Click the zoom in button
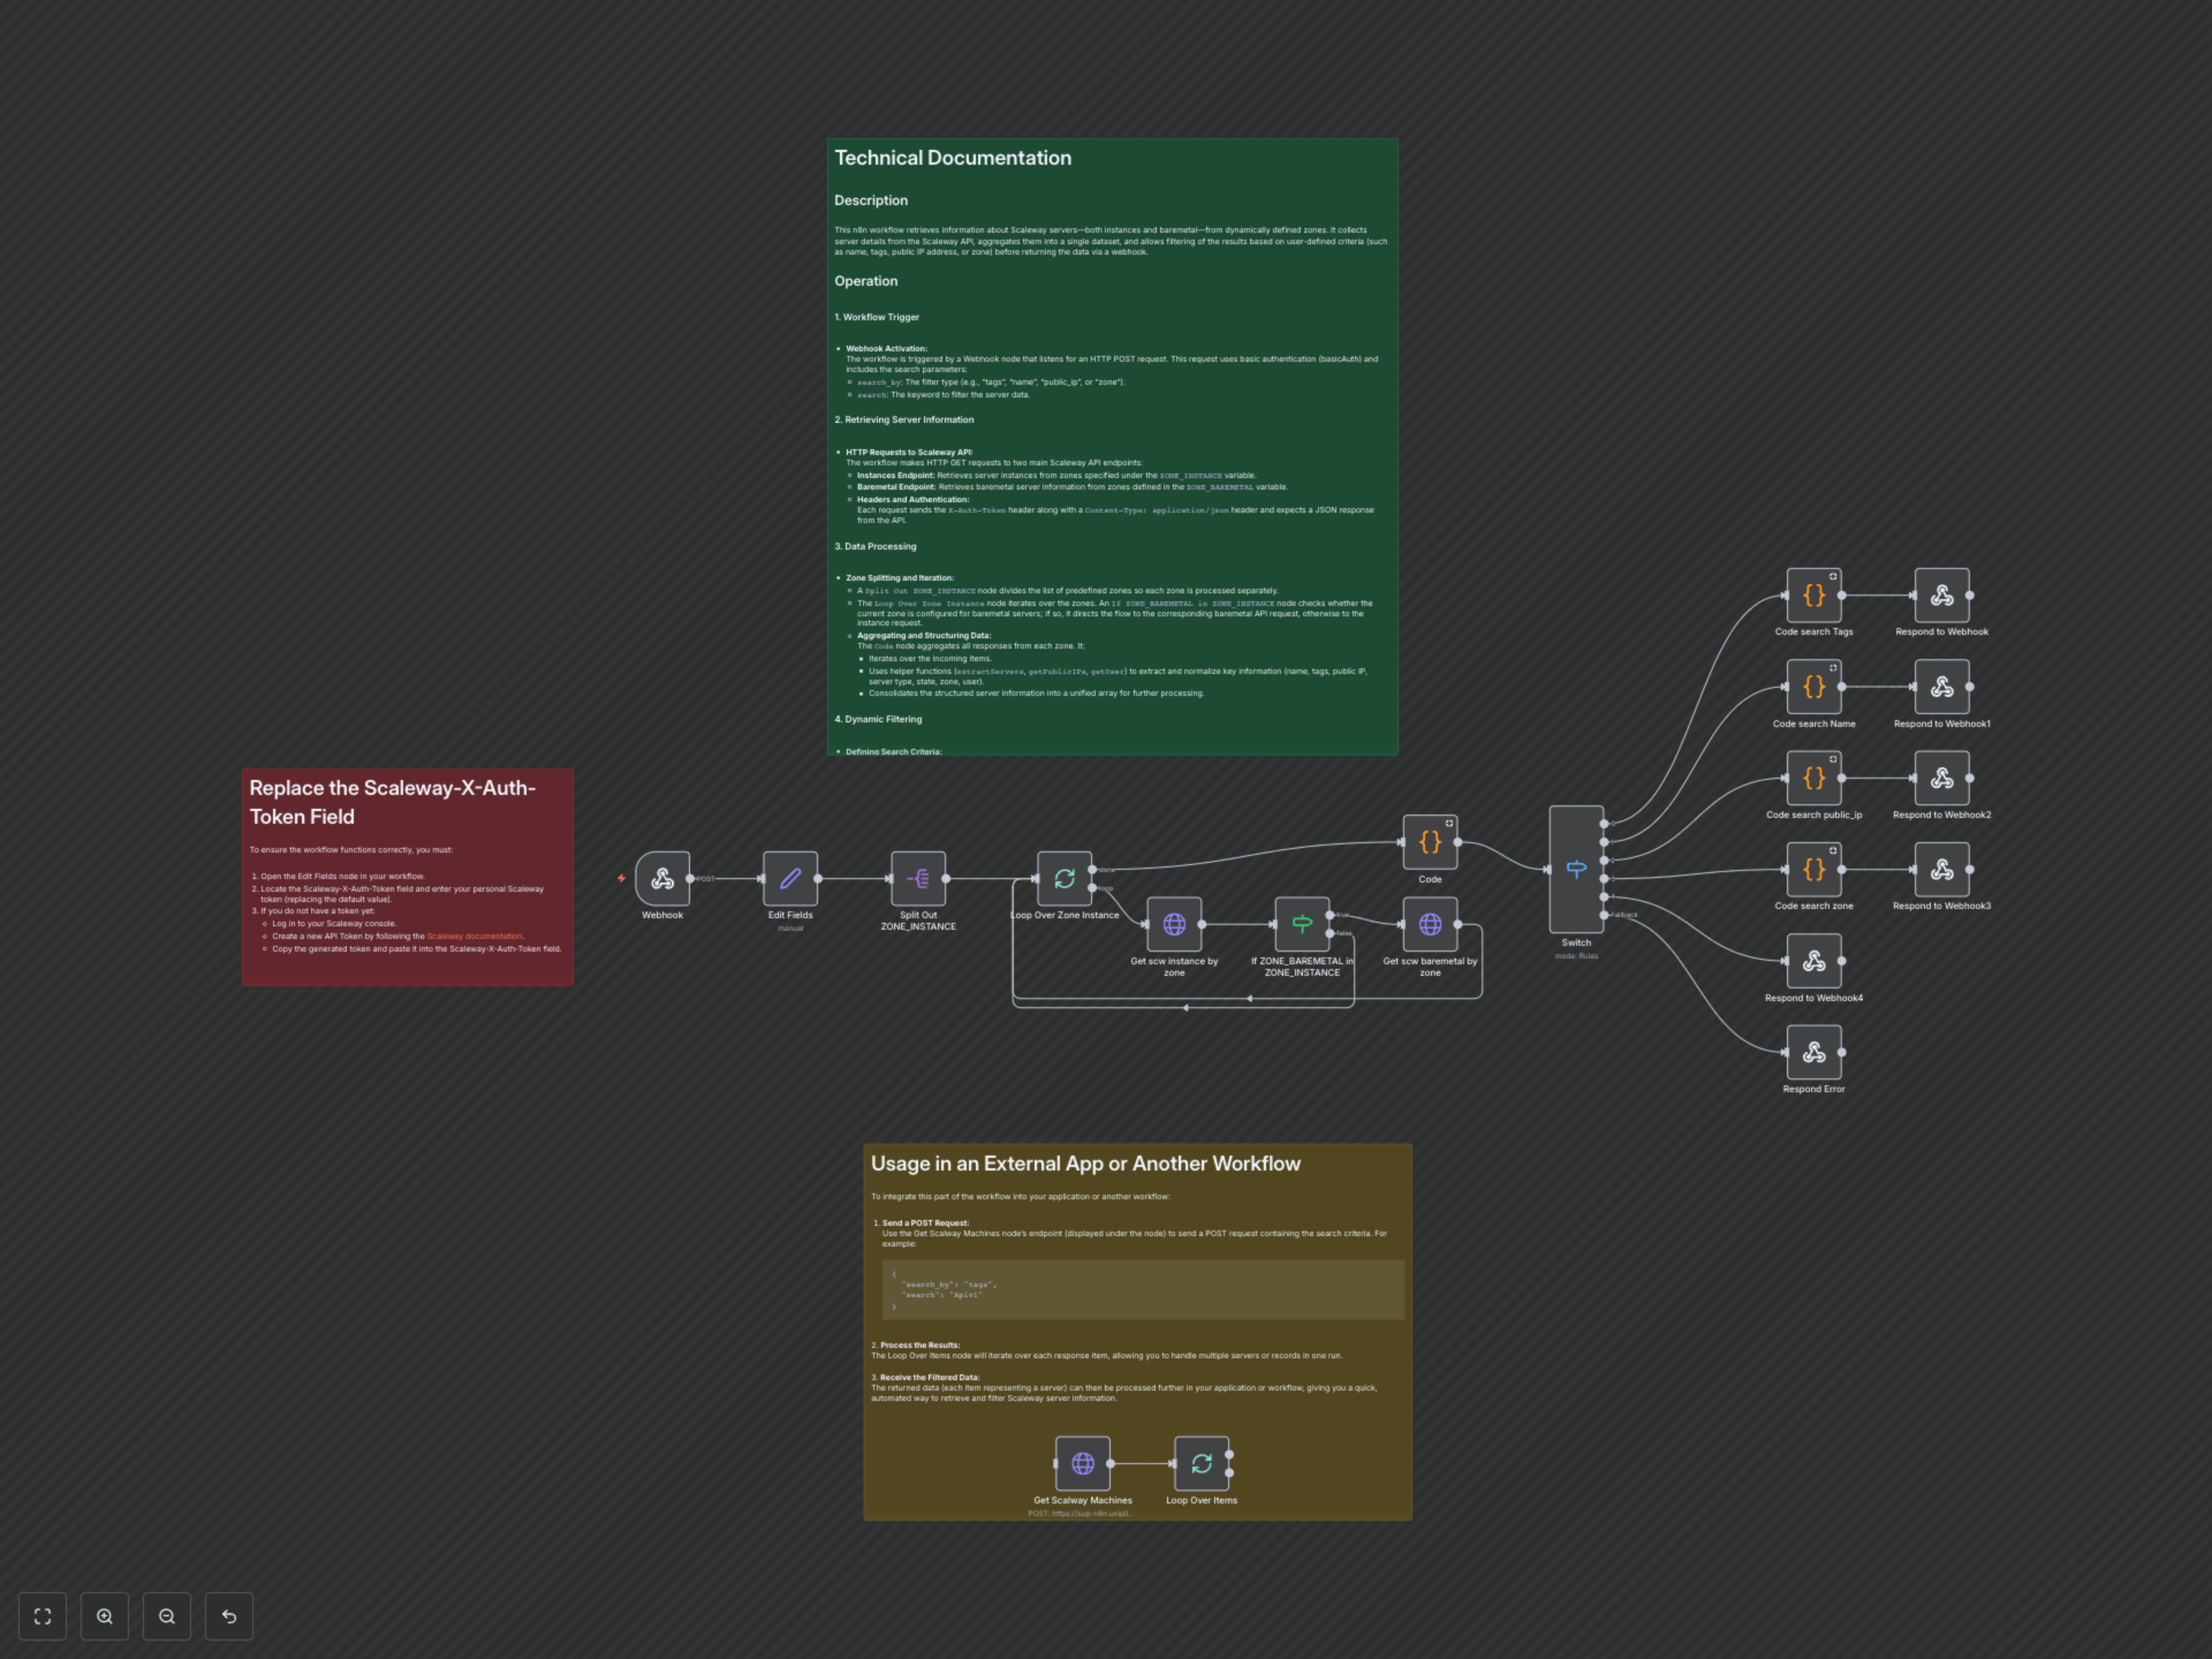Screen dimensions: 2212x1659 [105, 1616]
